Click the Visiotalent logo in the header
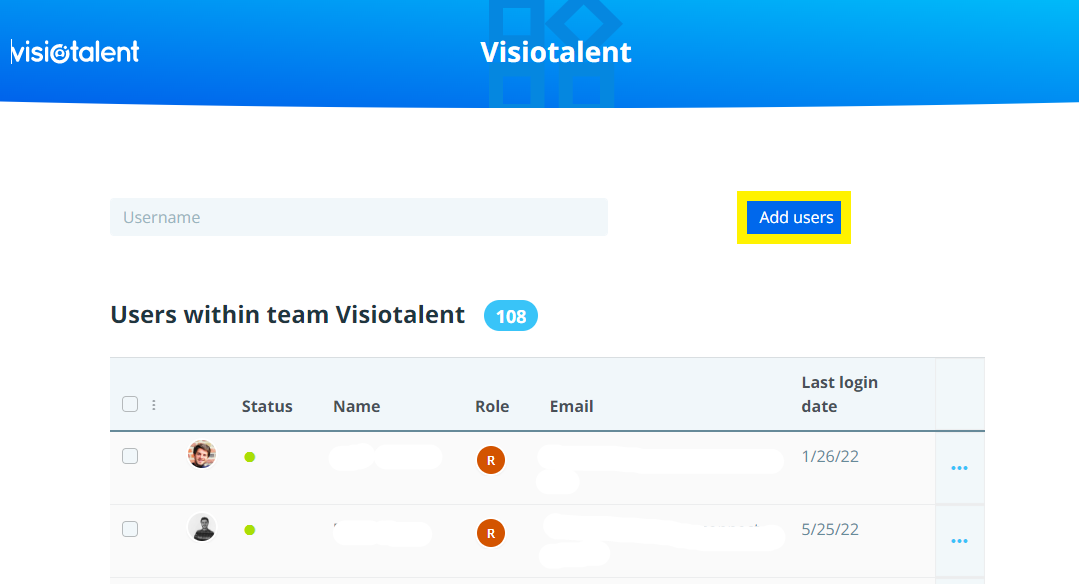This screenshot has height=584, width=1079. point(75,52)
